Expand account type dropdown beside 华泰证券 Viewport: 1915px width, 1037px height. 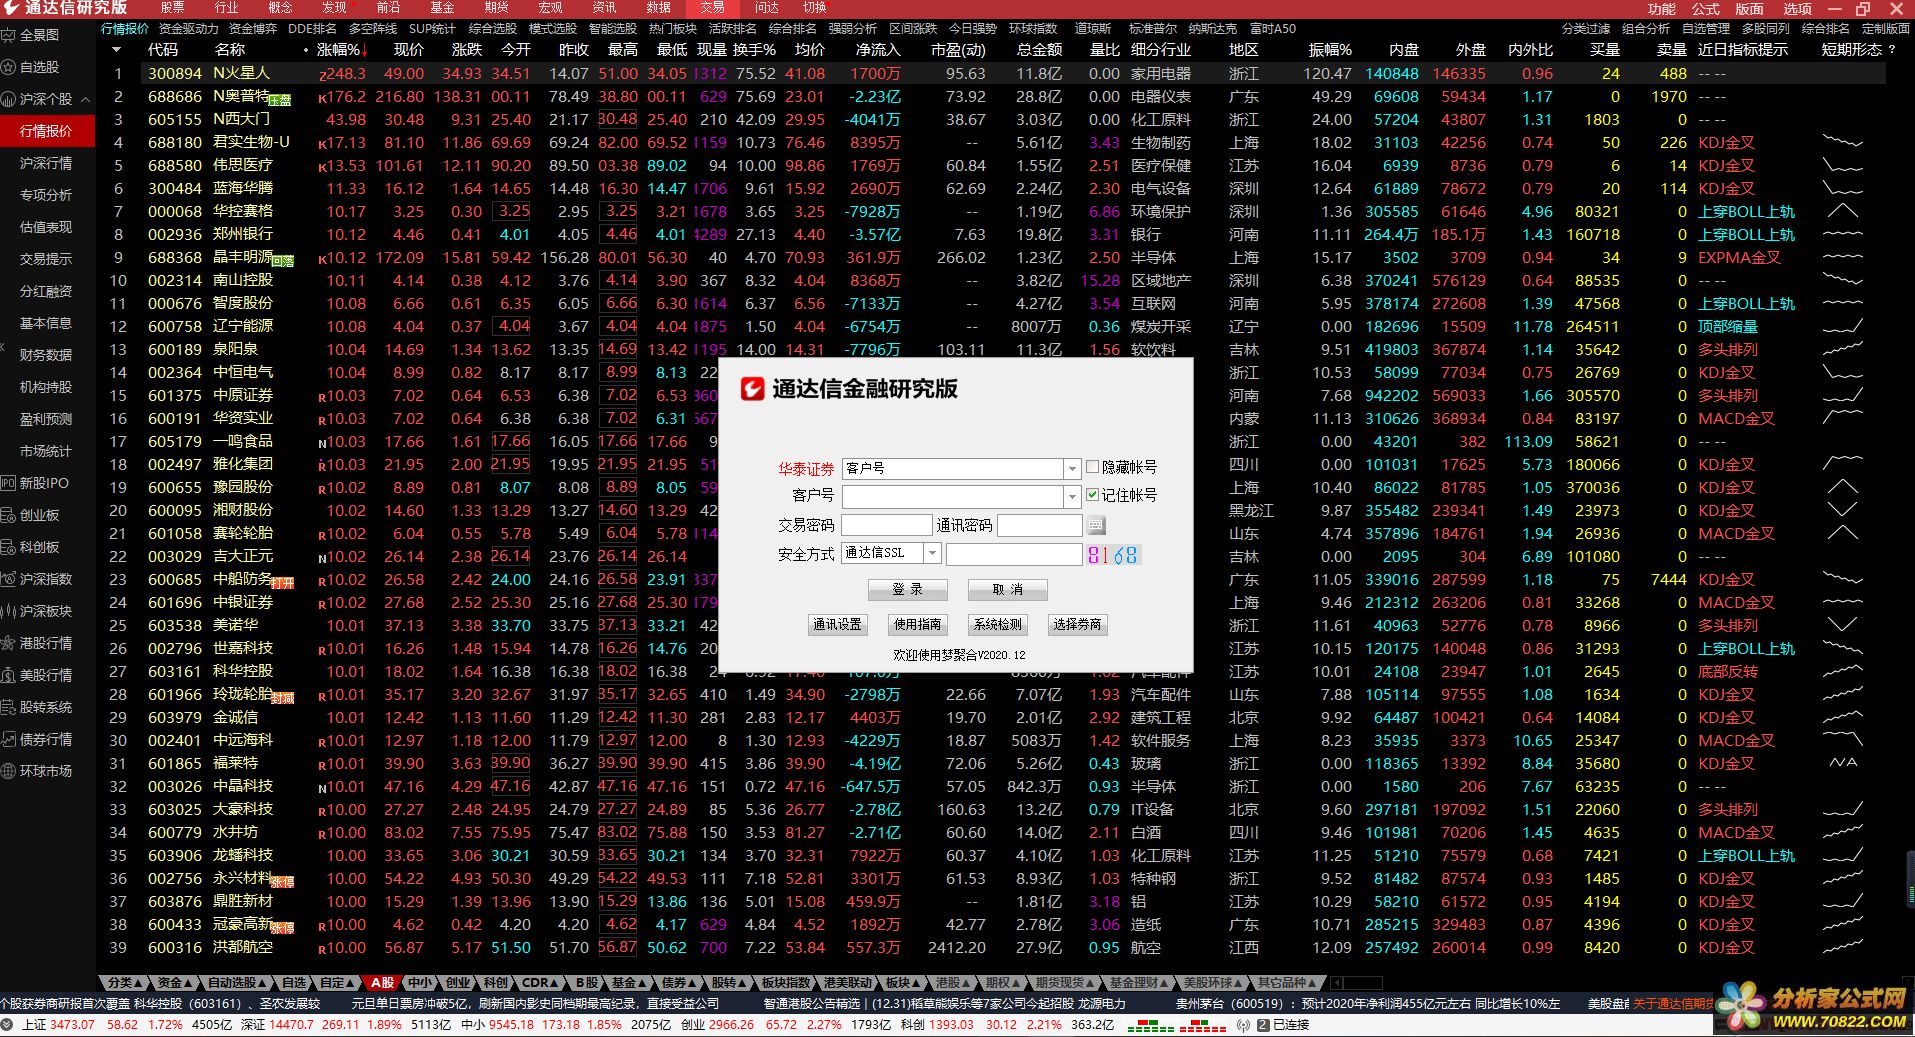coord(1072,468)
